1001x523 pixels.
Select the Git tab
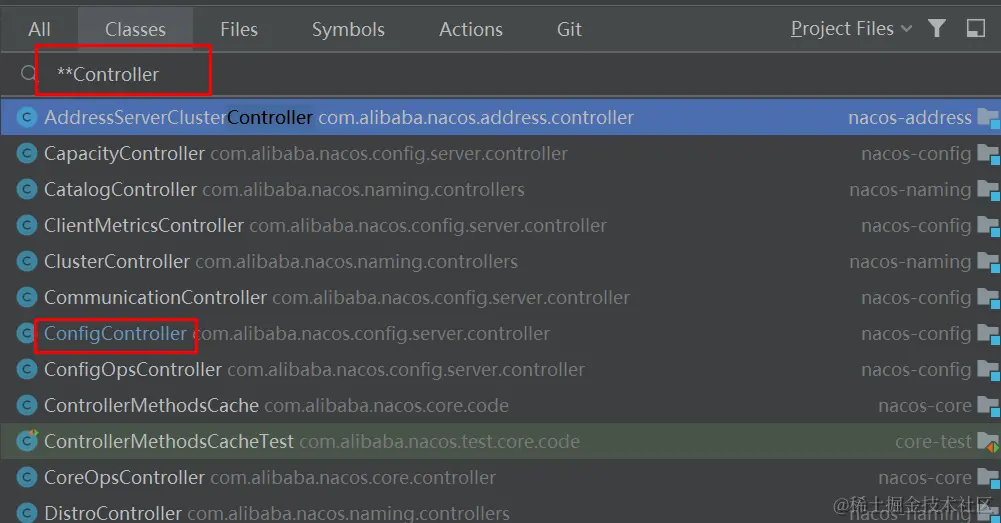click(569, 29)
